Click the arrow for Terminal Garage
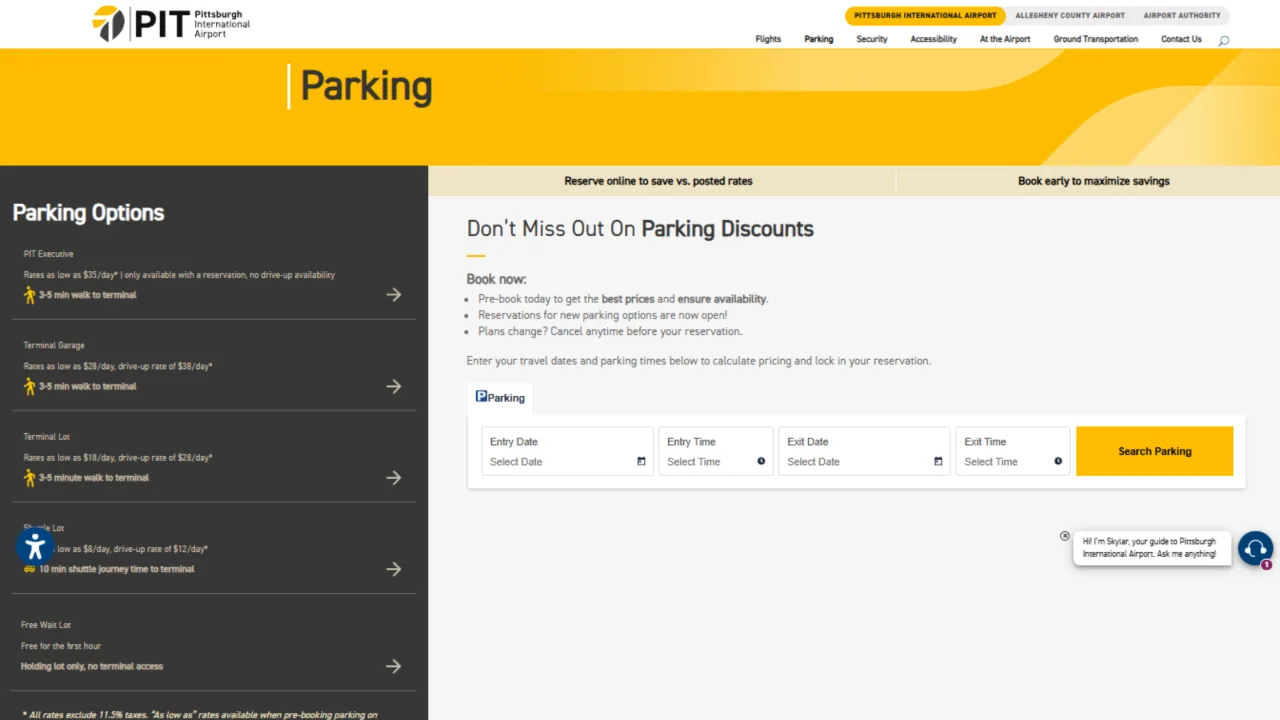The height and width of the screenshot is (720, 1280). pos(394,386)
